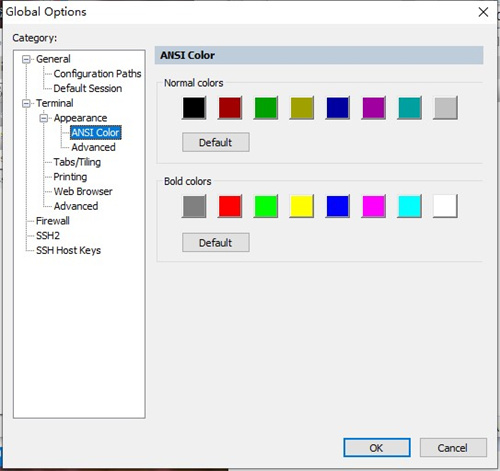Pick the bold bright red swatch
This screenshot has height=471, width=500.
(230, 206)
